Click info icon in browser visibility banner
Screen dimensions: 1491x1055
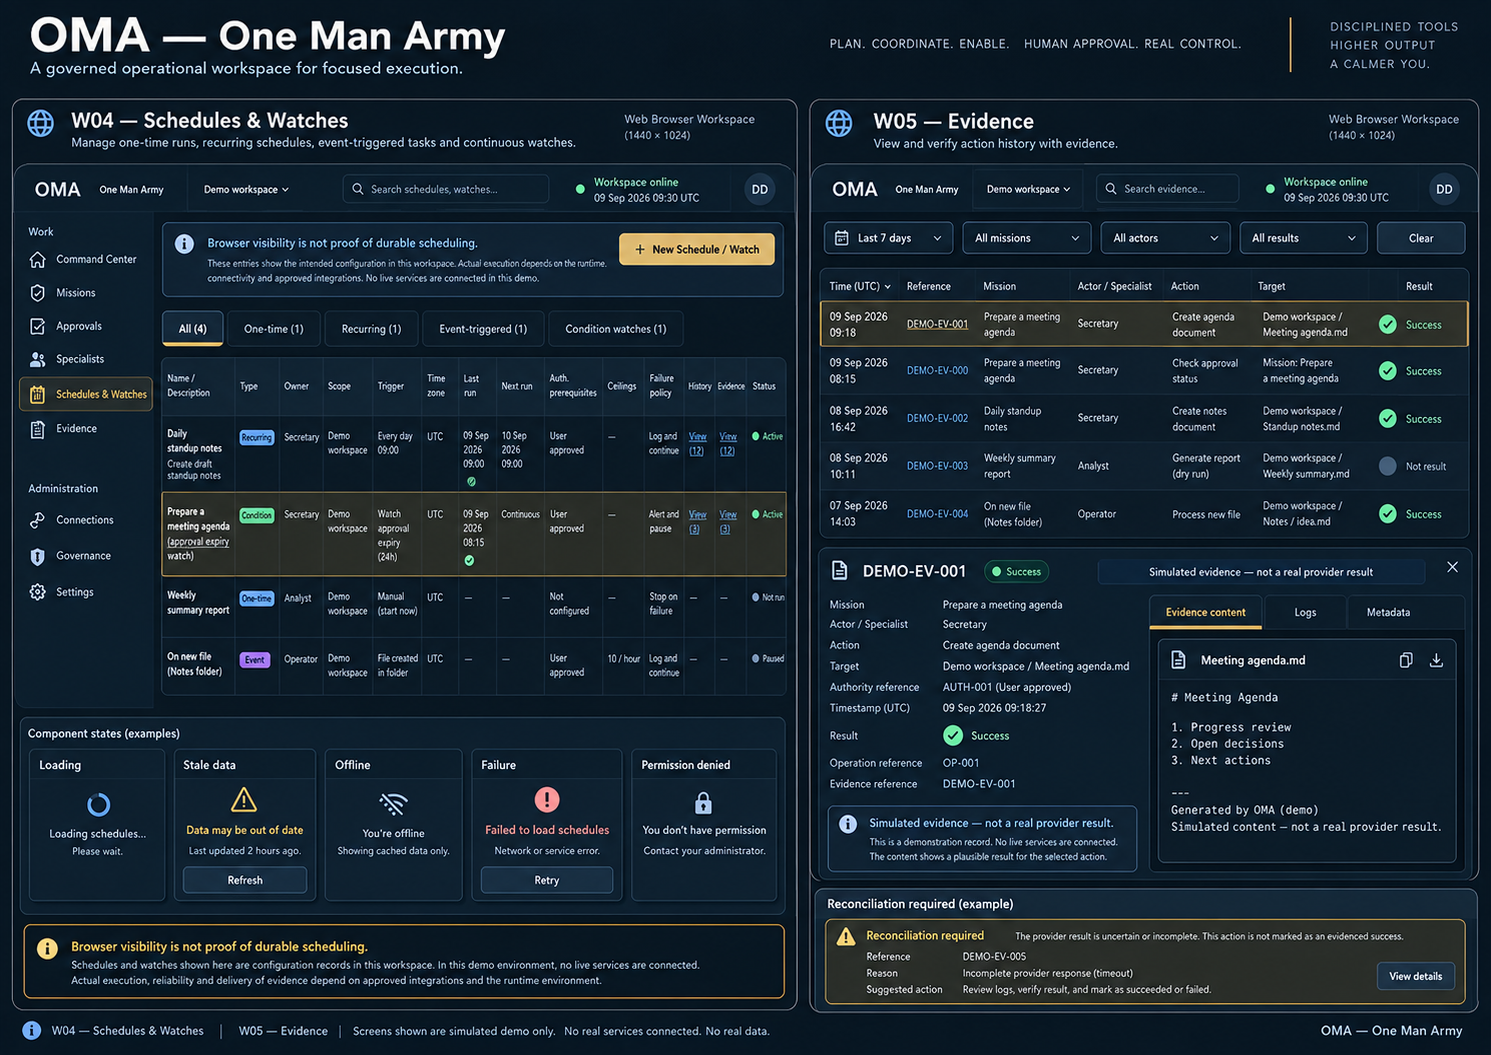(184, 244)
